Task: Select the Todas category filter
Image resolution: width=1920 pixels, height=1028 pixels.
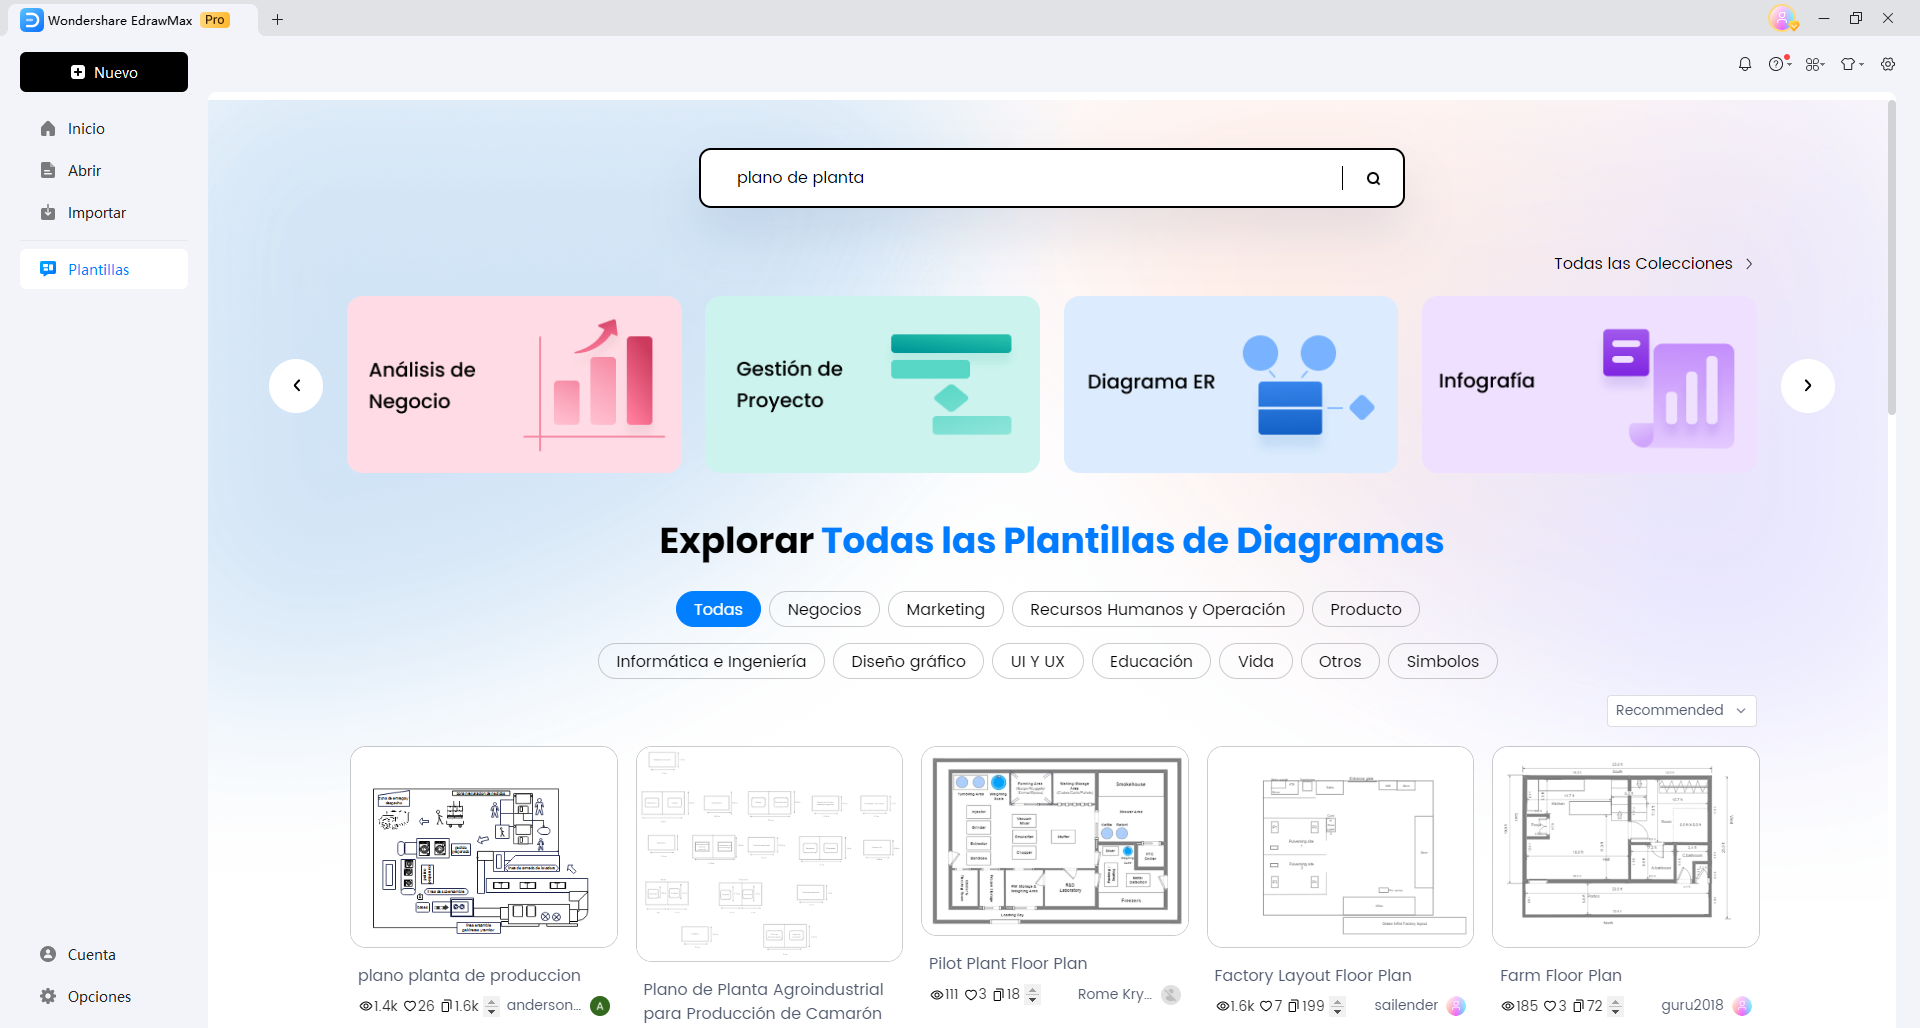Action: click(717, 609)
